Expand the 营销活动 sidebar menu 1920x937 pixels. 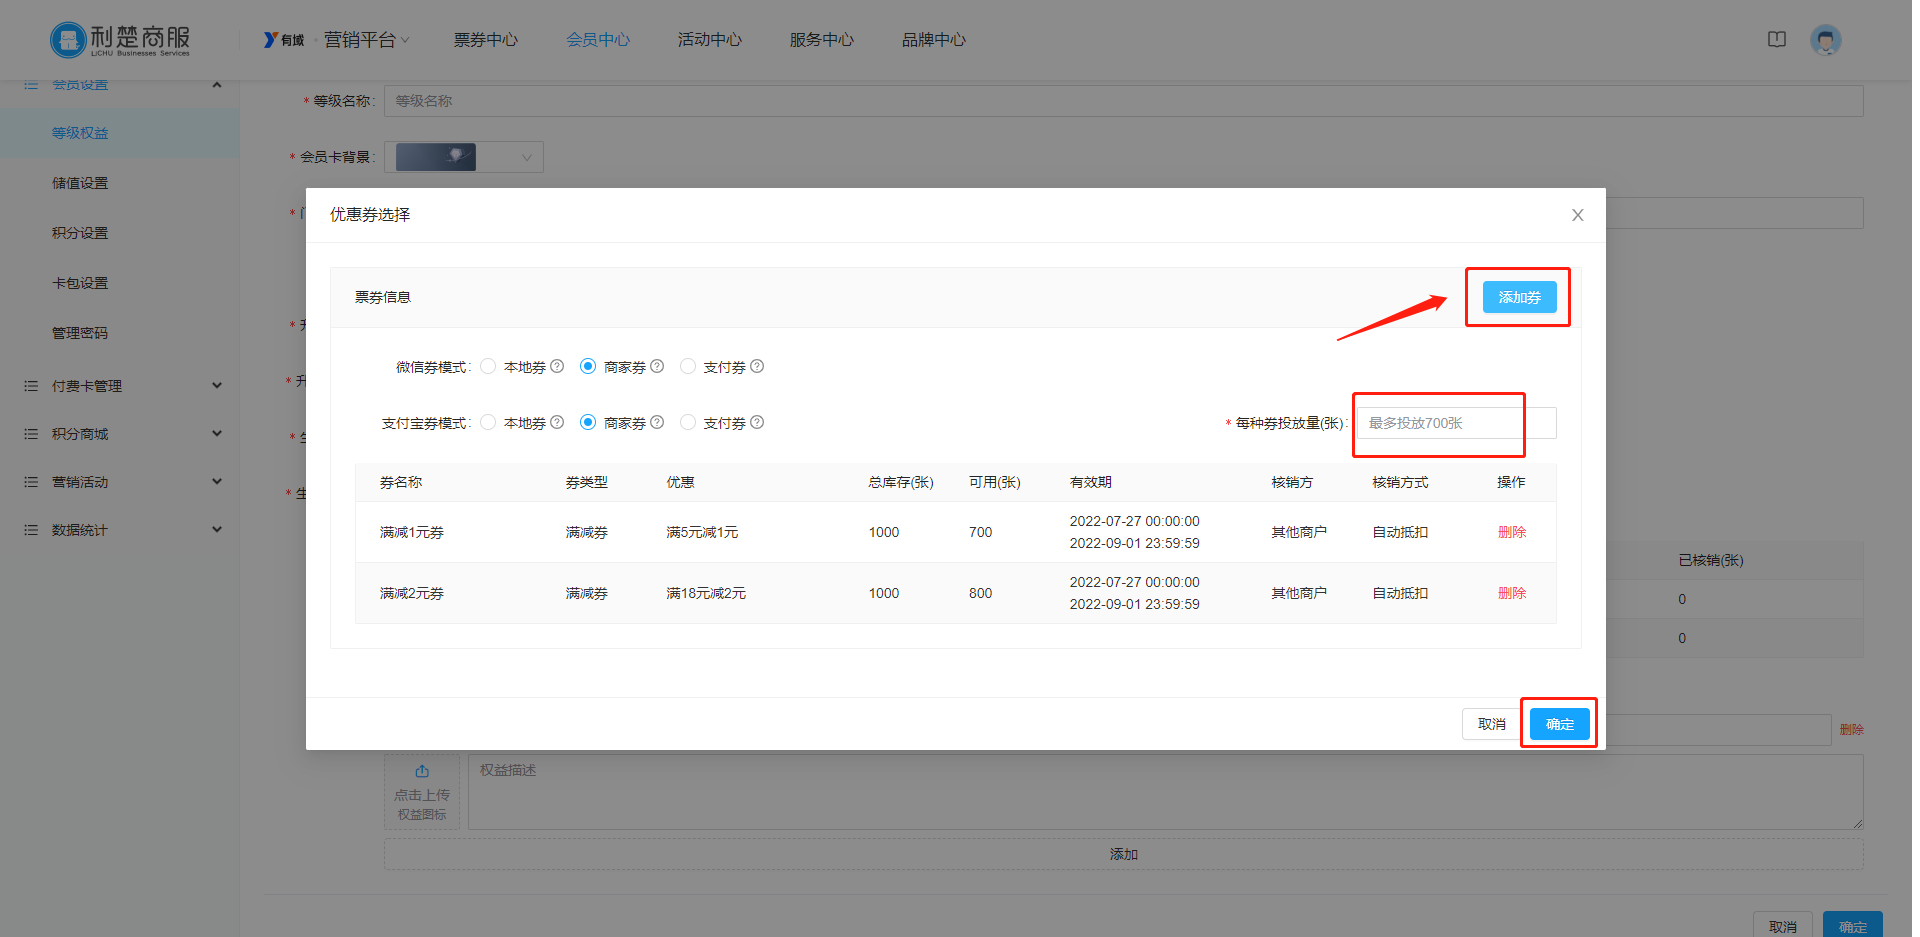click(x=217, y=482)
